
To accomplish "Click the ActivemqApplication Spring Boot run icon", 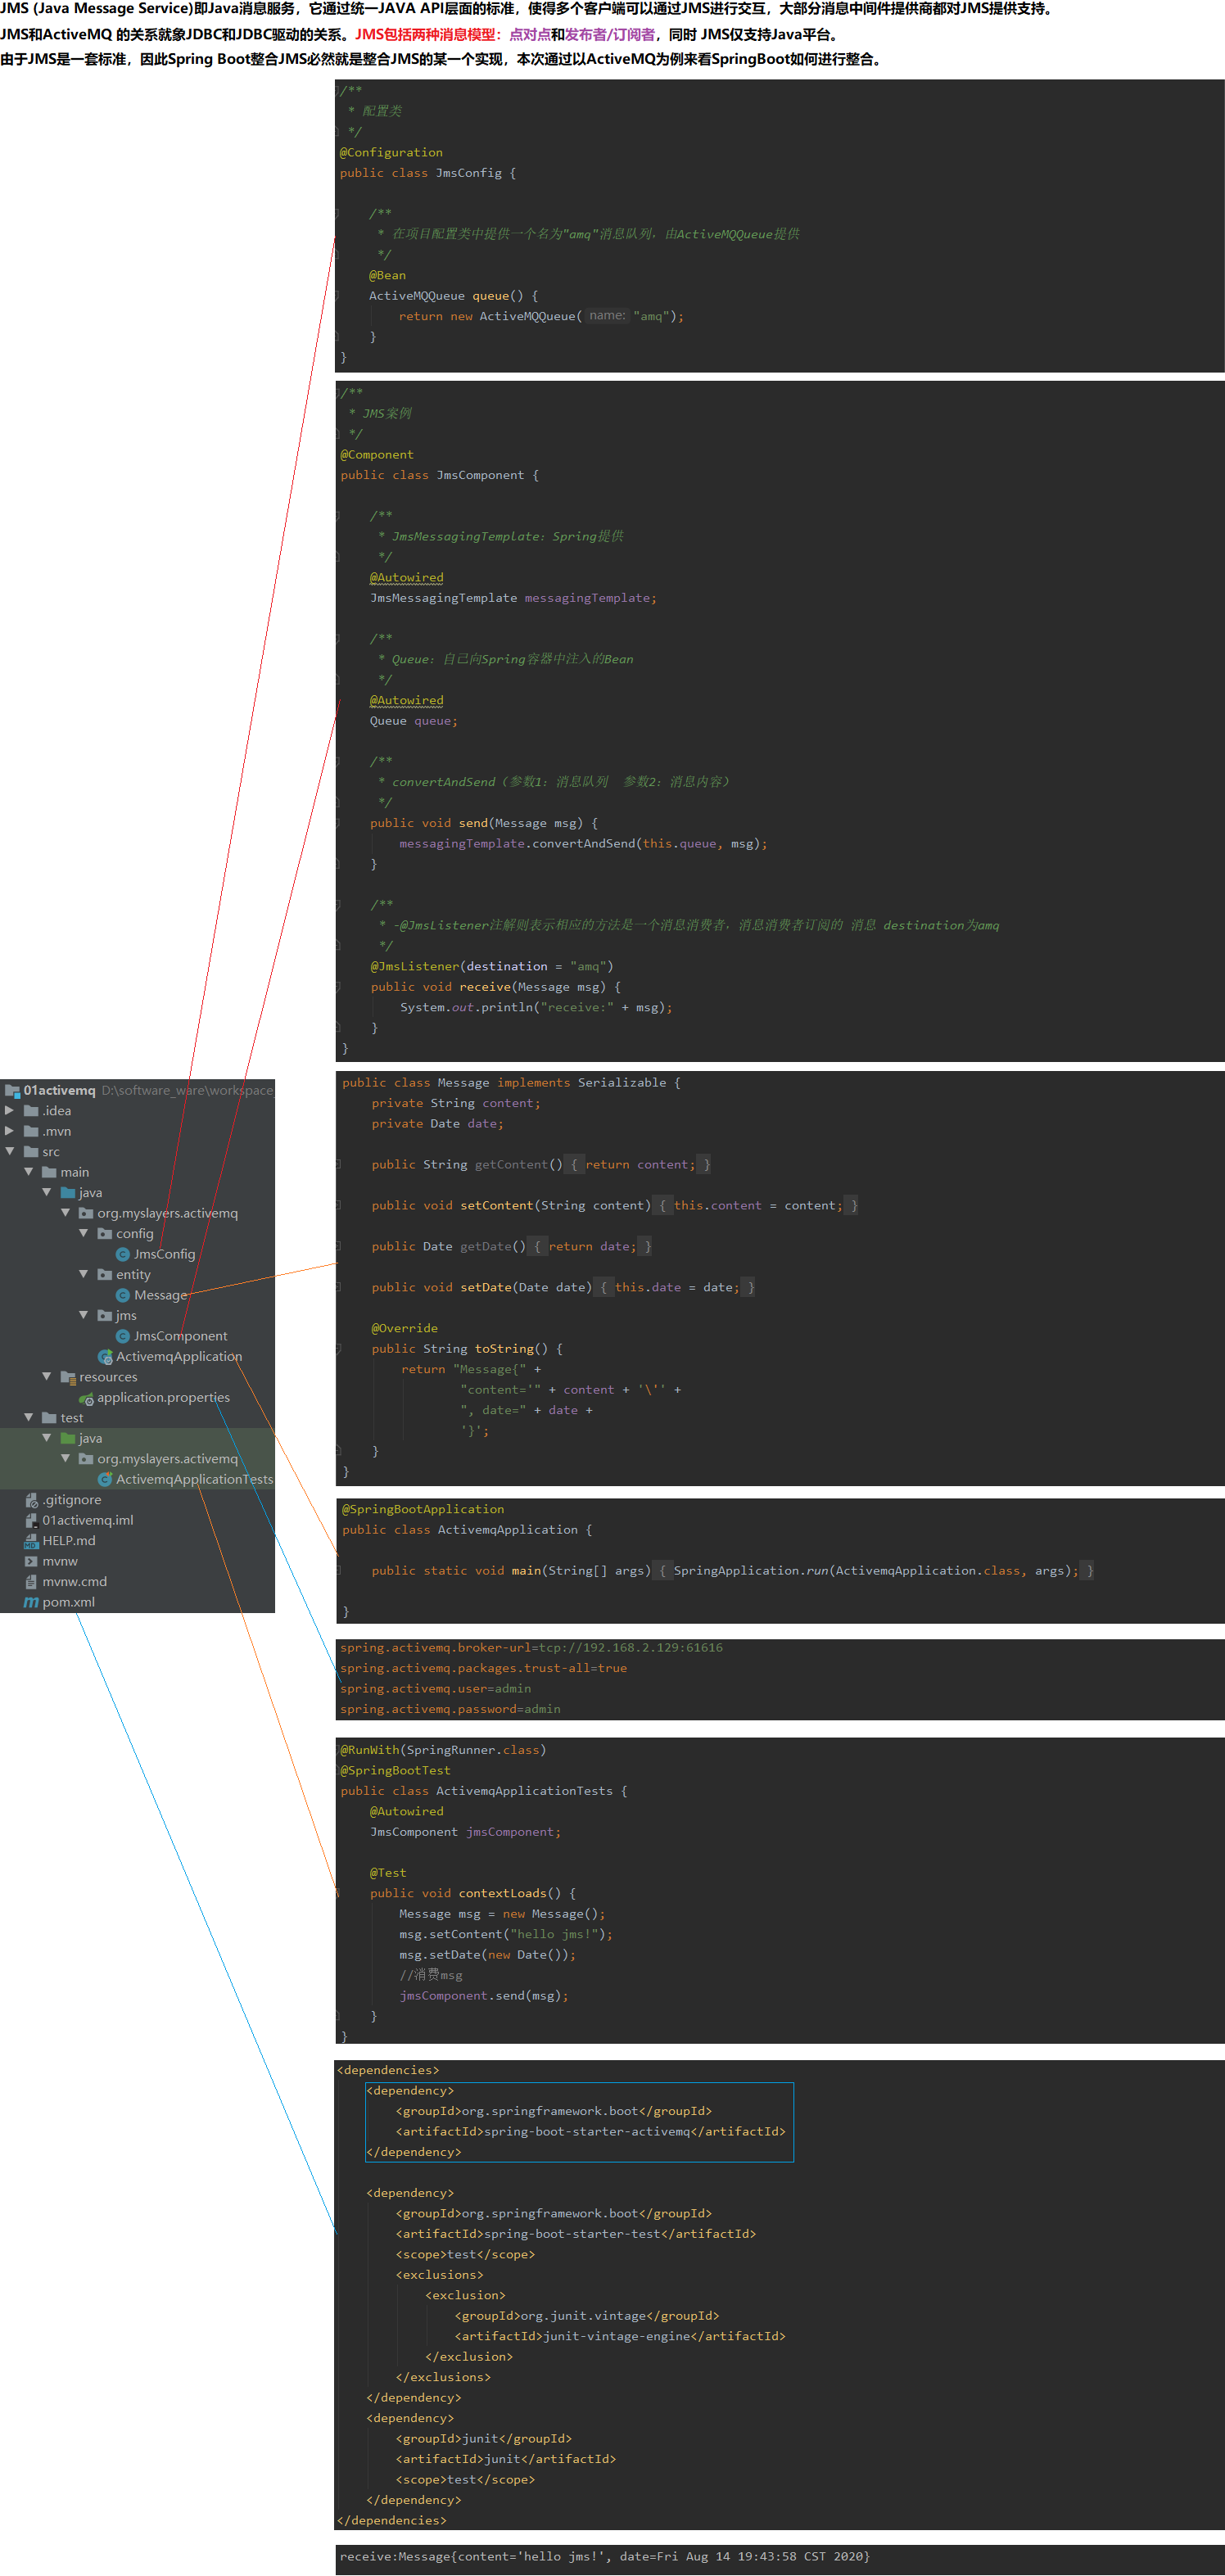I will pos(105,1357).
